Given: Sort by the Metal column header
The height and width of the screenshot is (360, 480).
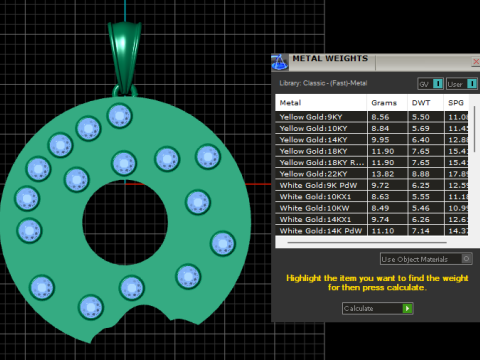Looking at the screenshot, I should click(321, 103).
